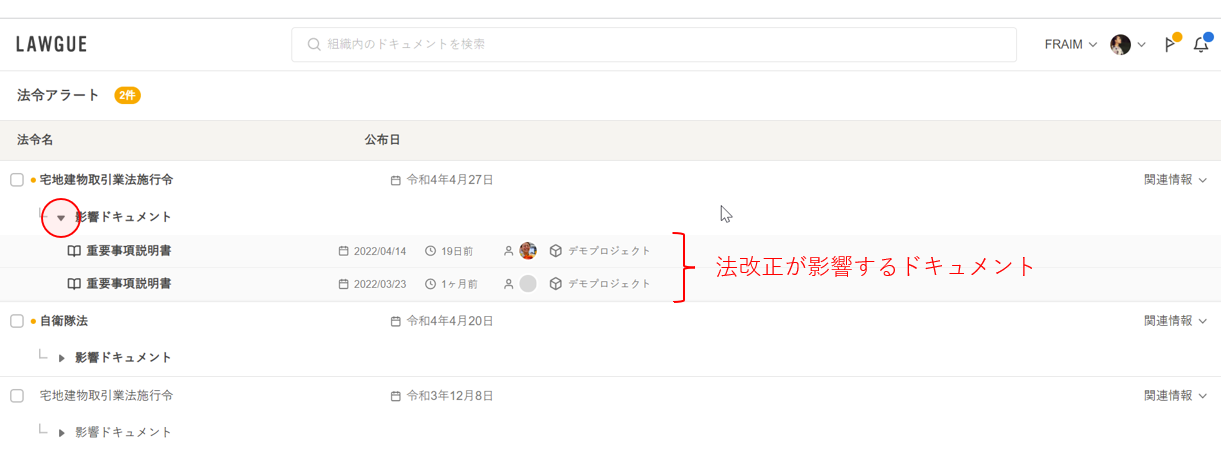Click calendar icon beside 2022/04/14
The width and height of the screenshot is (1221, 453).
coord(343,251)
